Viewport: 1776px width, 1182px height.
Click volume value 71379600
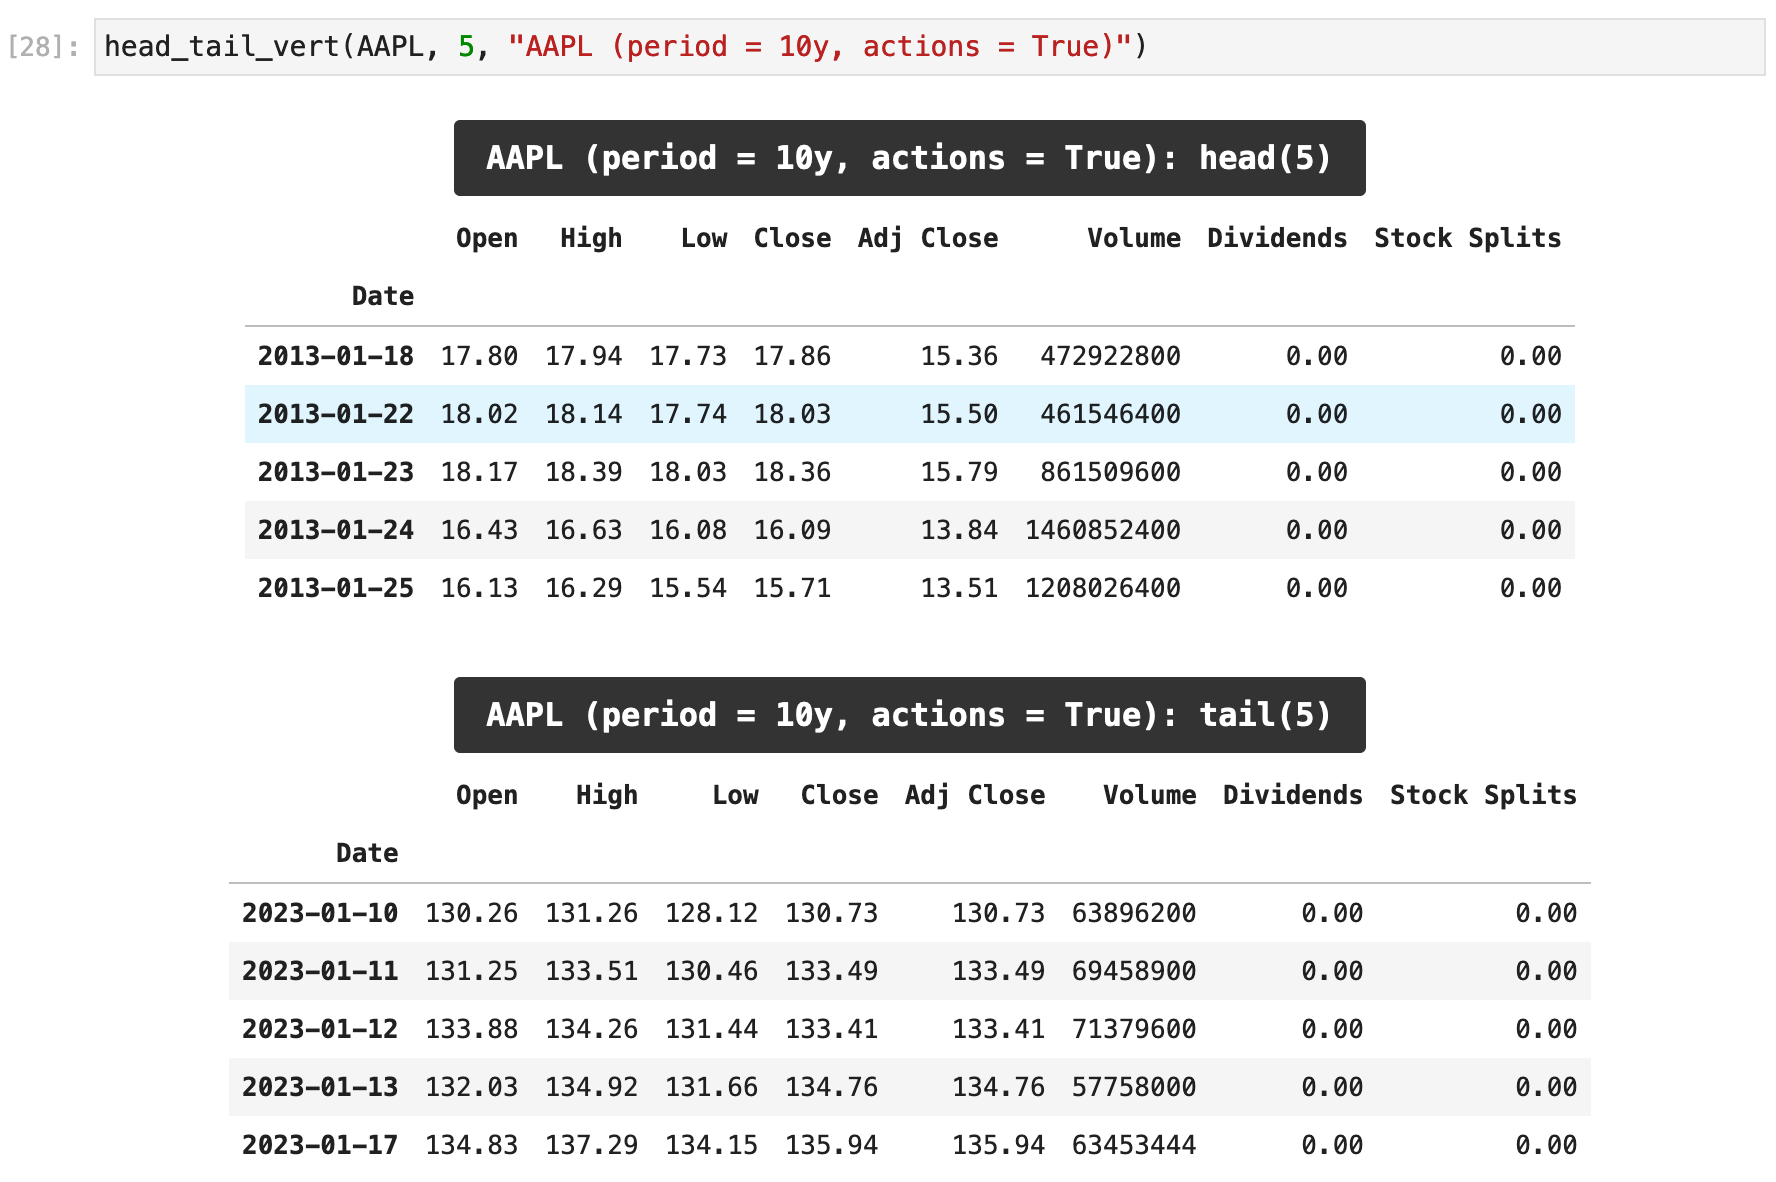click(1134, 1029)
